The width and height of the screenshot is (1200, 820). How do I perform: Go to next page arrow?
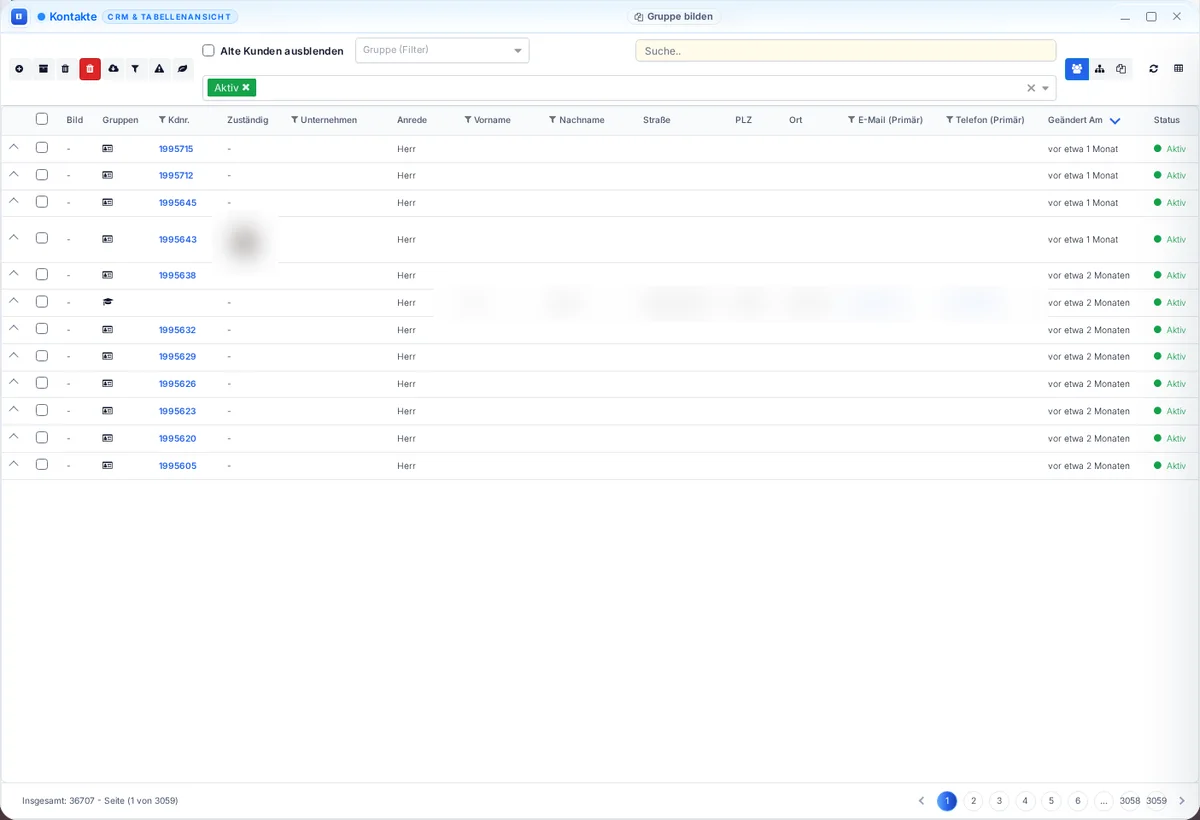point(1182,801)
